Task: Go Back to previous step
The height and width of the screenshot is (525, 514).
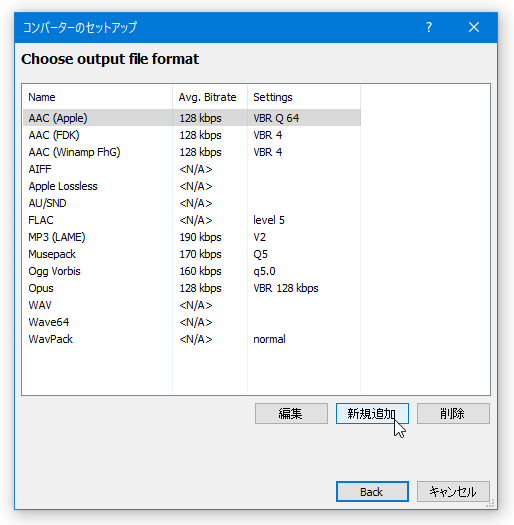Action: 372,492
